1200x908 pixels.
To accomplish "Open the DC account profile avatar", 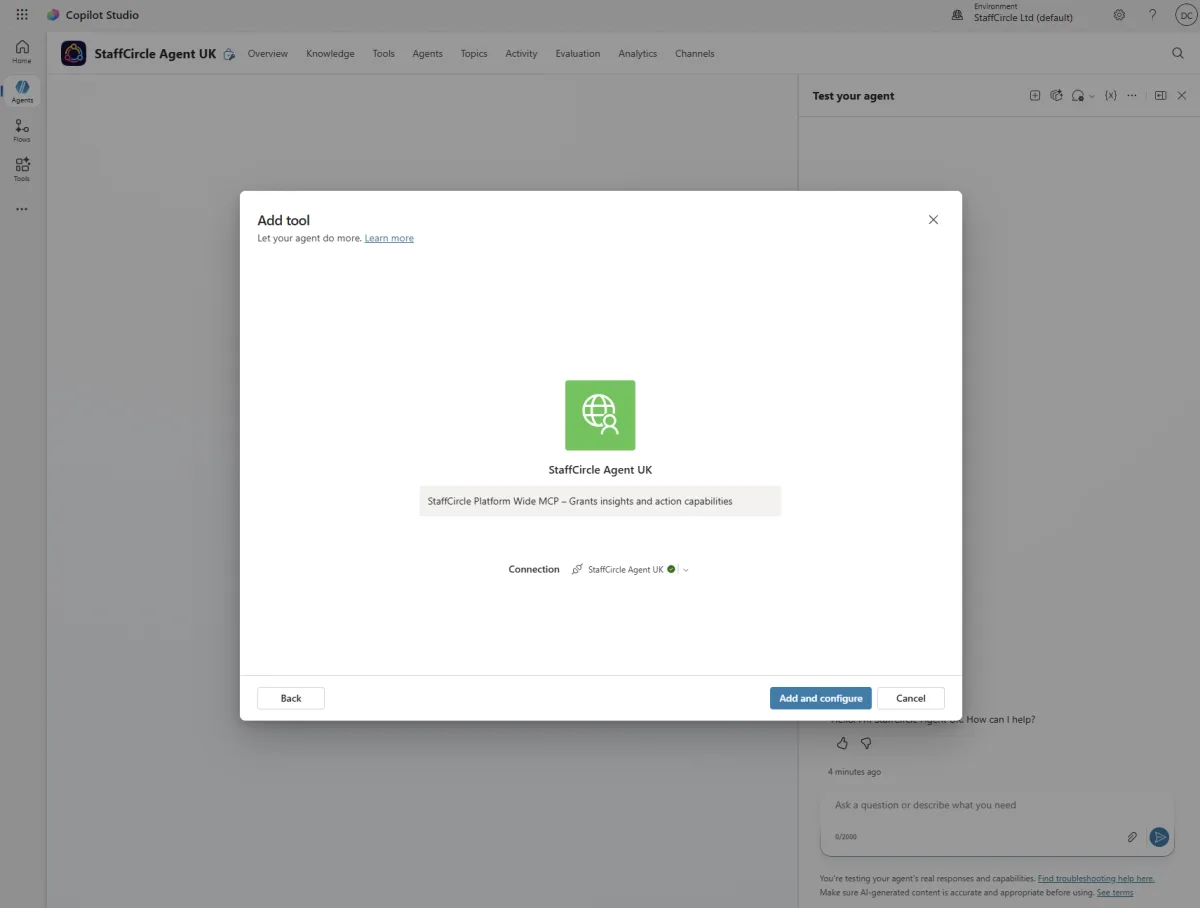I will pos(1186,15).
